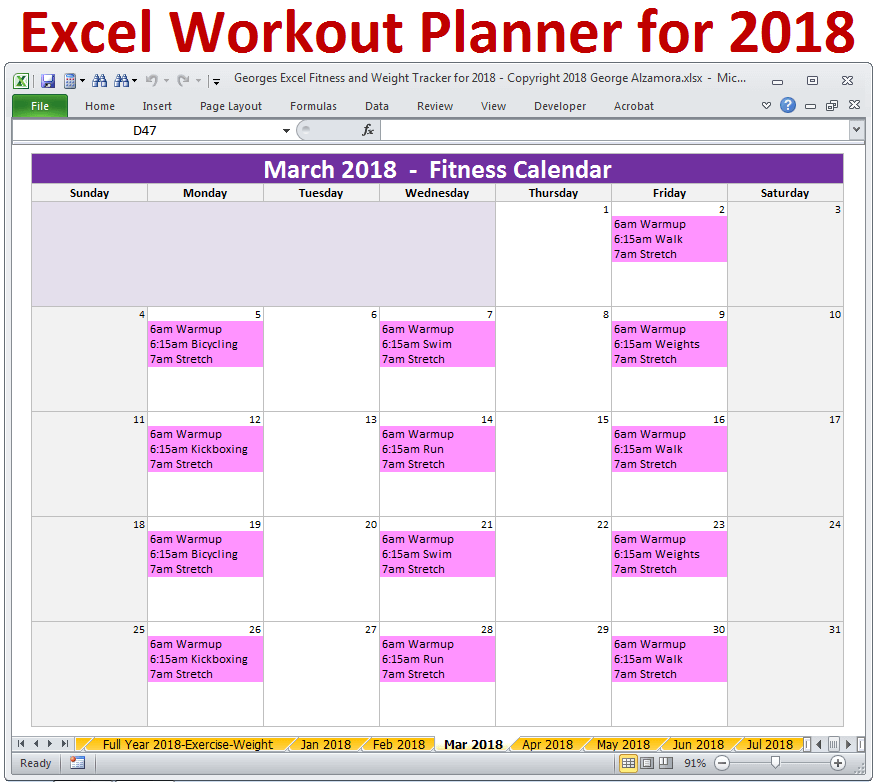Click the Excel program icon in the title bar
Screen dimensions: 875x784
tap(21, 80)
